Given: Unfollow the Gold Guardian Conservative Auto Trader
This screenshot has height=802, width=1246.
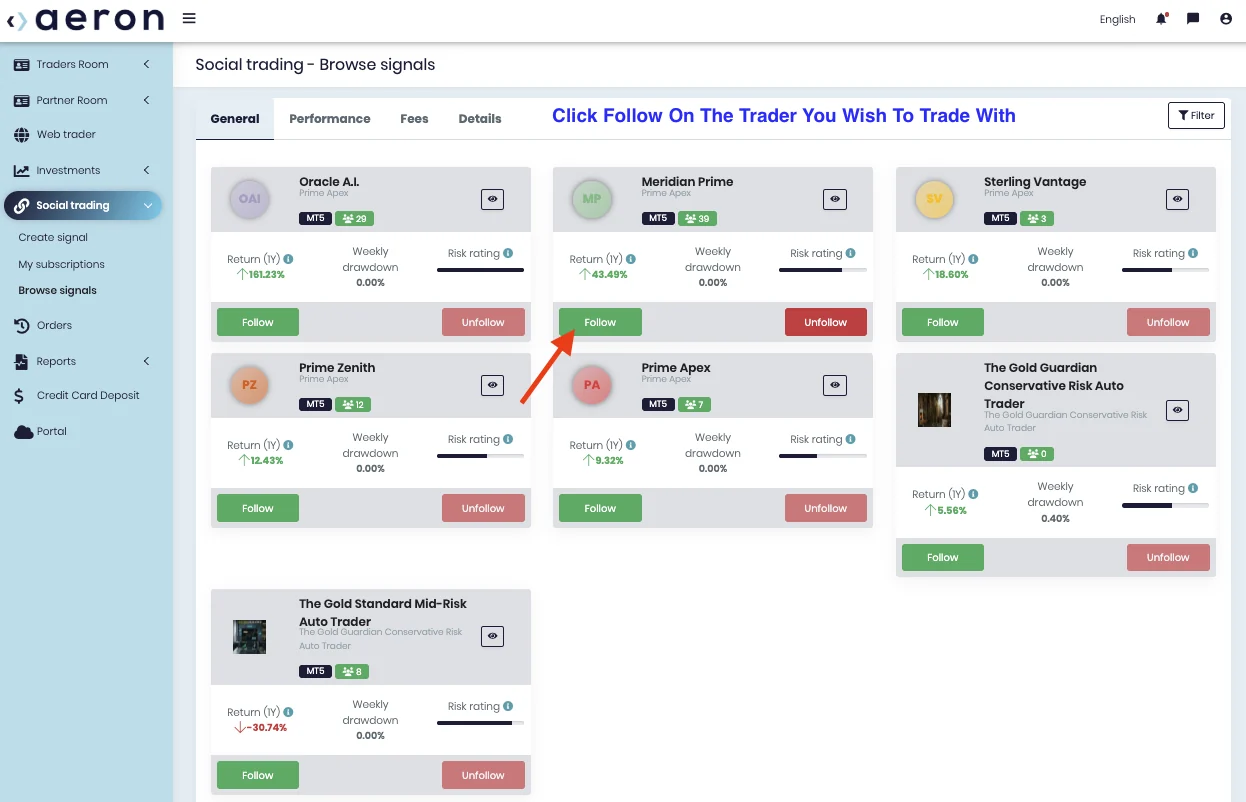Looking at the screenshot, I should [x=1168, y=557].
